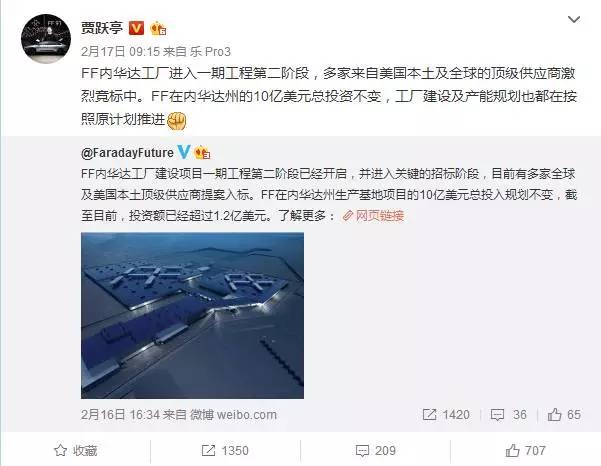Click member badge beside FaradayFuture
The width and height of the screenshot is (601, 466).
(x=202, y=153)
